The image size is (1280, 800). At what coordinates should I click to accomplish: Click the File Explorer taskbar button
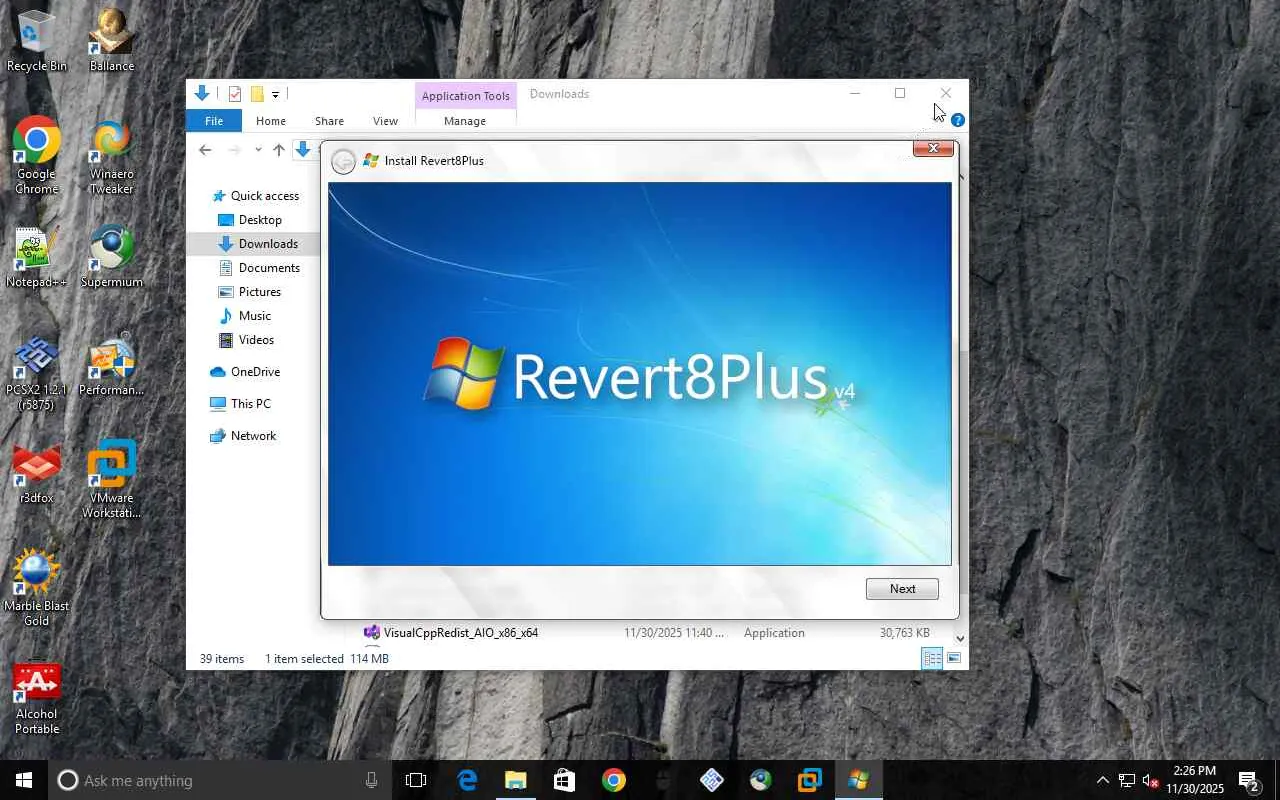[x=515, y=780]
